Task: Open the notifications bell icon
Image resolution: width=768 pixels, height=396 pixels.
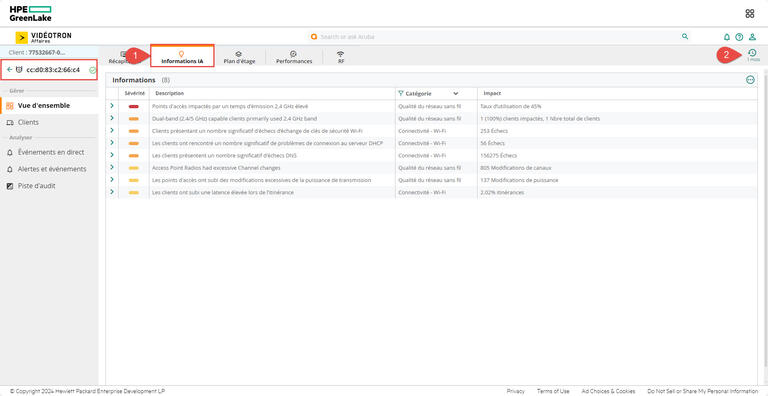Action: [727, 37]
